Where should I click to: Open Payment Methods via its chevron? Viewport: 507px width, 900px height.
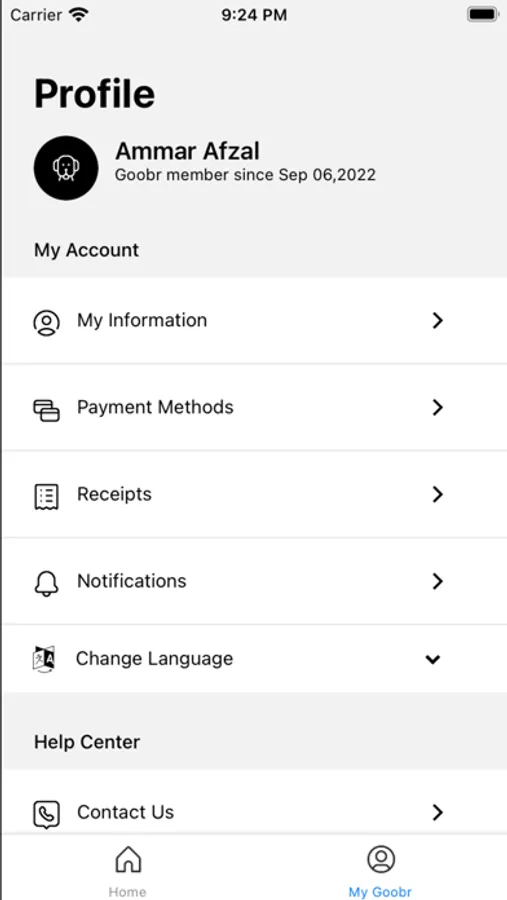point(438,408)
